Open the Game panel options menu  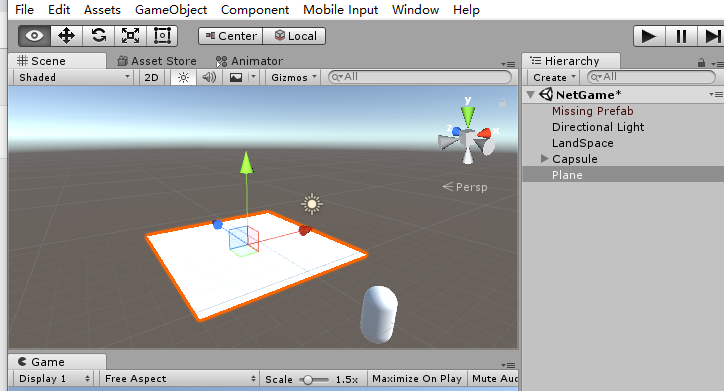click(x=508, y=365)
